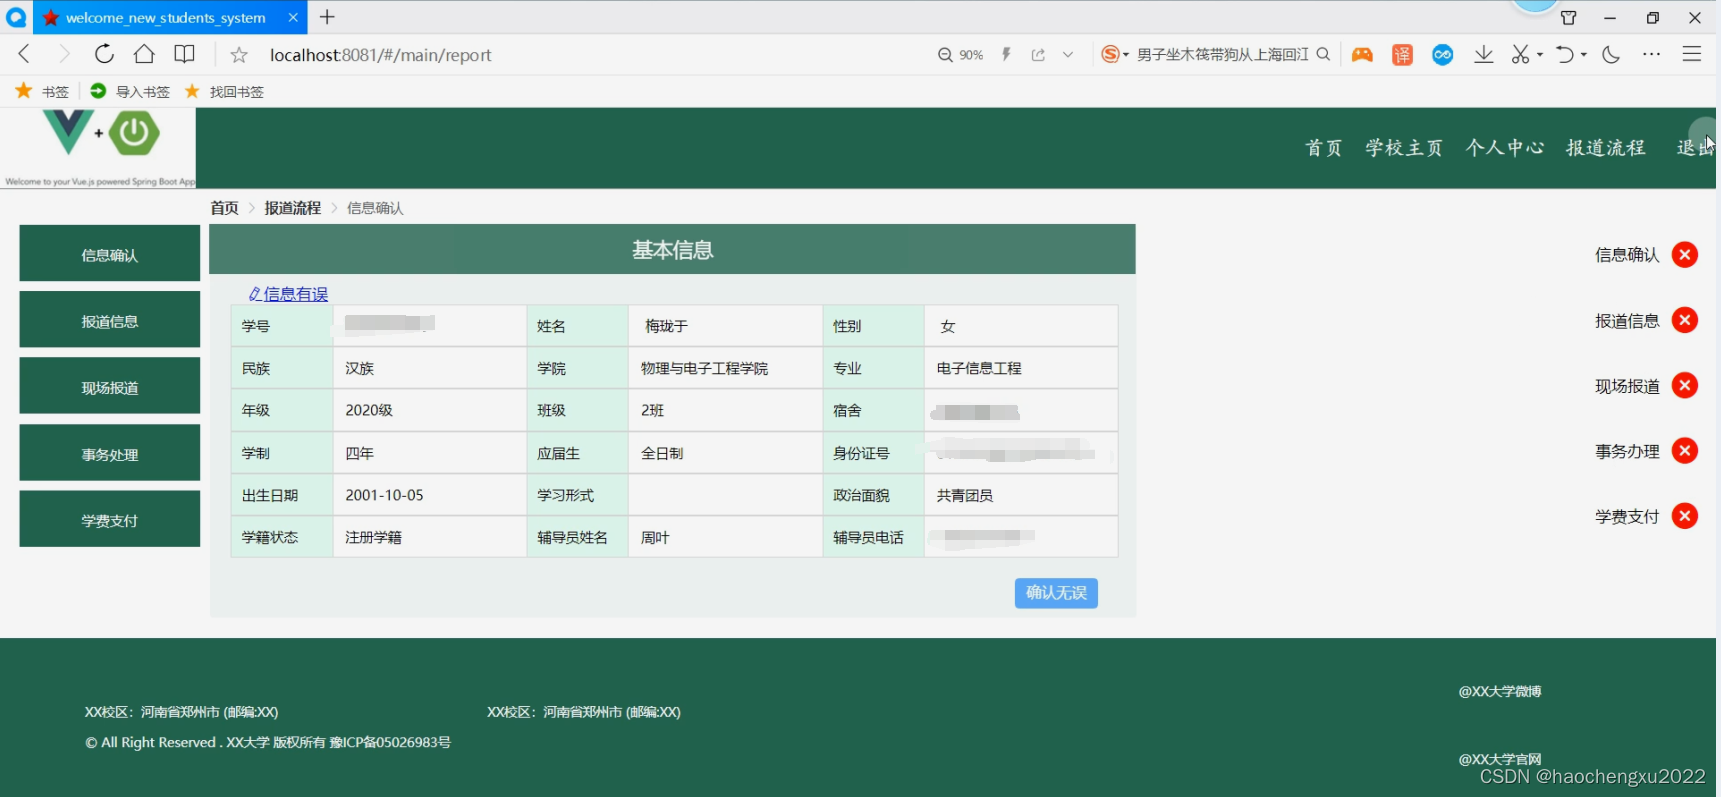
Task: Click the undo closed tab icon
Action: [x=1566, y=55]
